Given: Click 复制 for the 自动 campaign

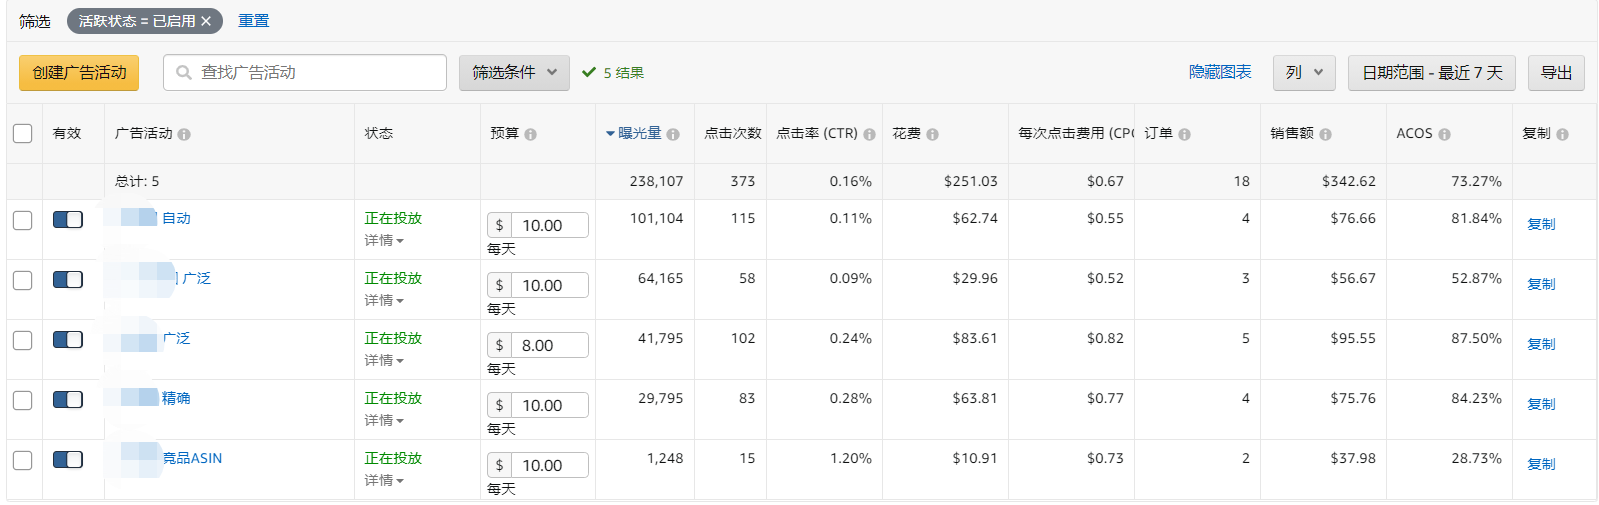Looking at the screenshot, I should click(x=1541, y=224).
